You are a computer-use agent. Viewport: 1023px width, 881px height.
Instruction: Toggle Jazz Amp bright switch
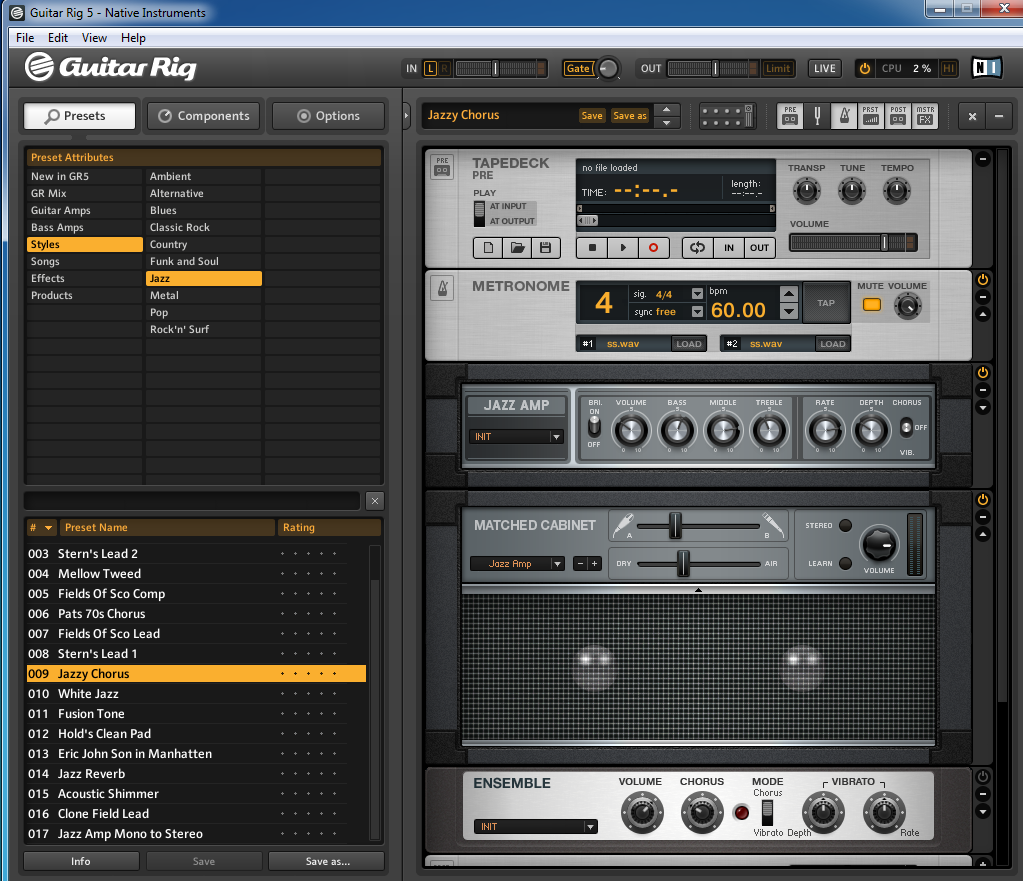(x=594, y=426)
